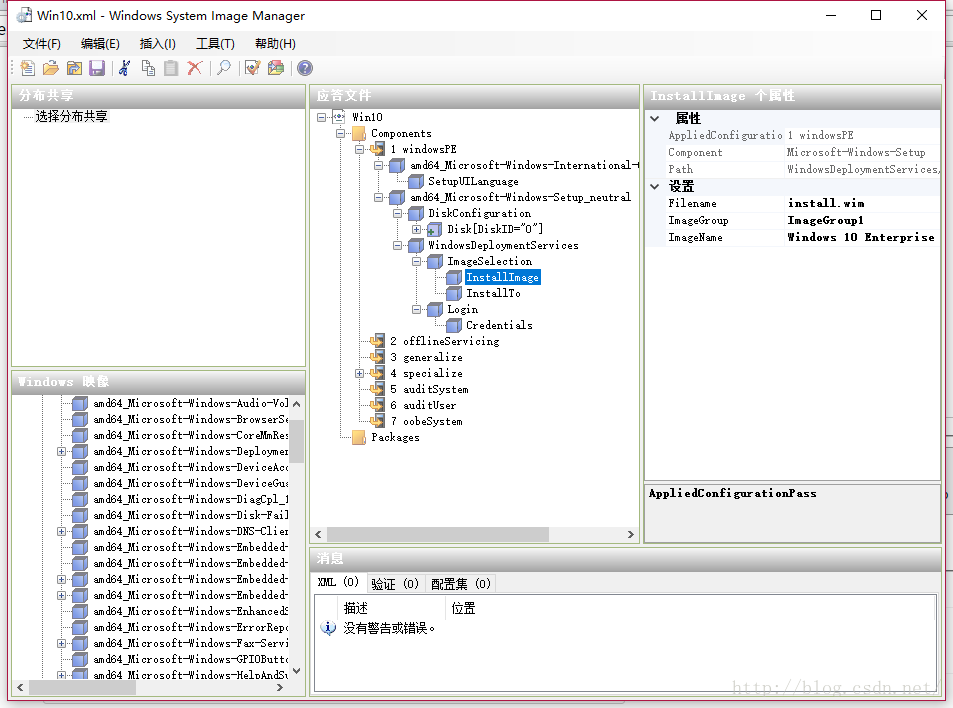
Task: Collapse the Login node
Action: (x=416, y=309)
